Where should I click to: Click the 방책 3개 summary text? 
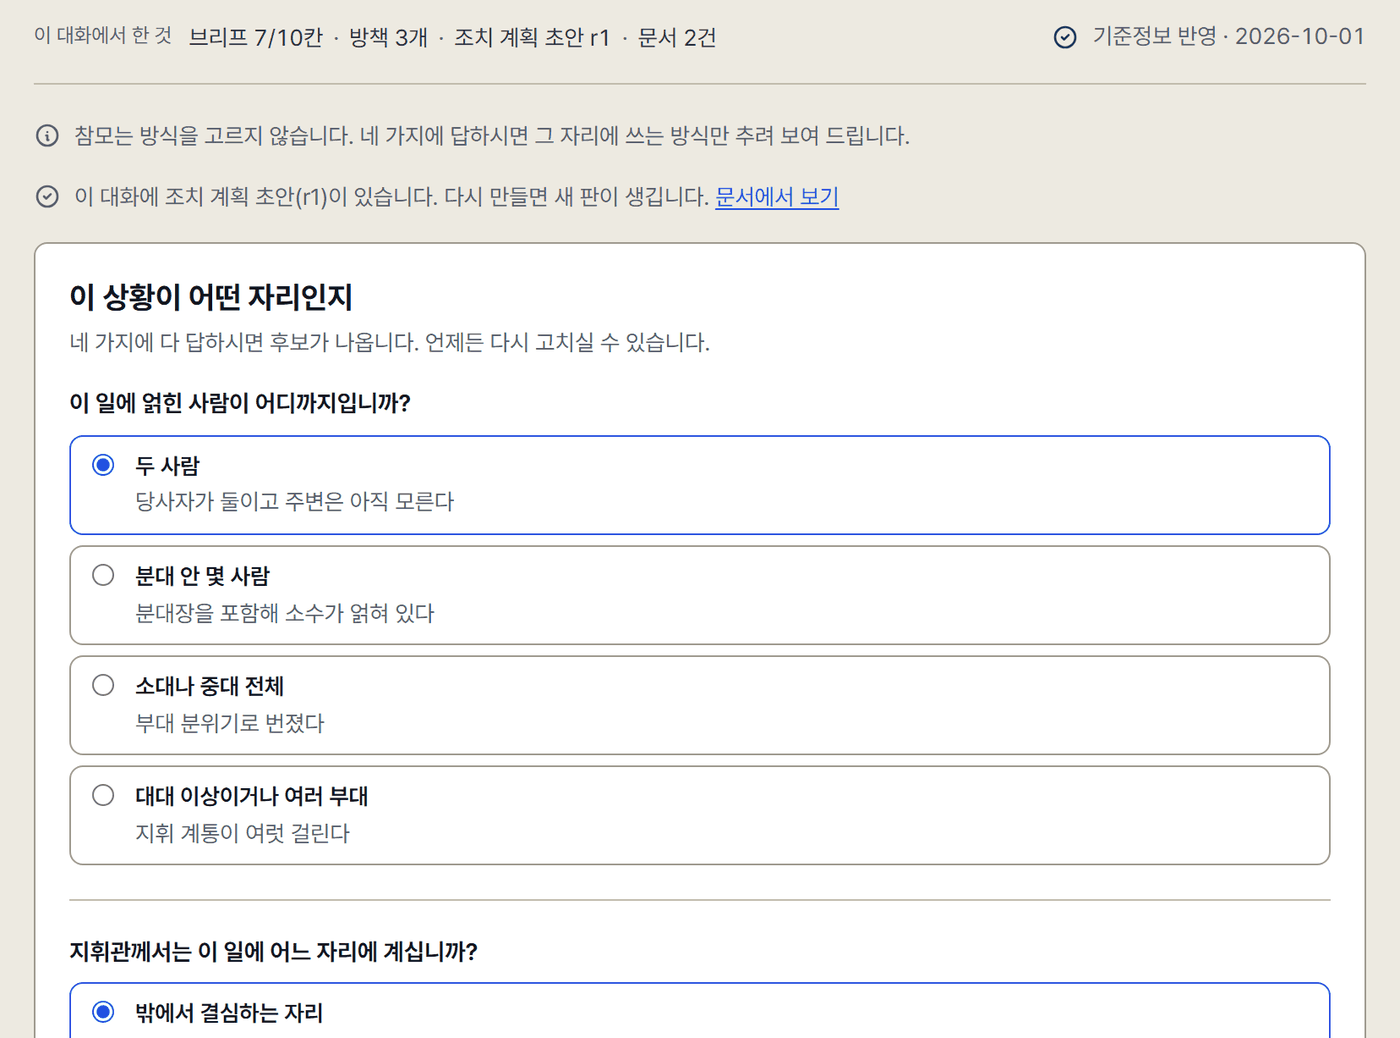pos(388,38)
